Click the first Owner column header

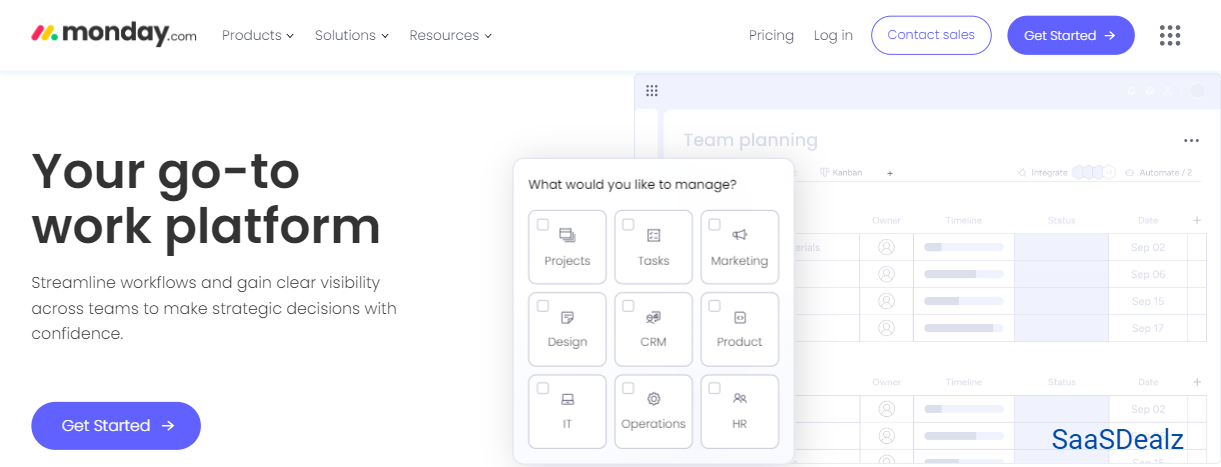(886, 220)
